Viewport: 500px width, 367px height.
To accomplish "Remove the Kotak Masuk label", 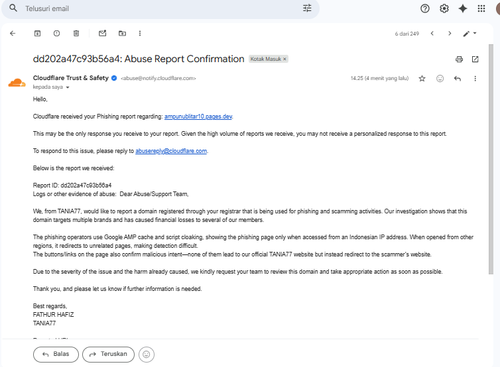I will 285,59.
